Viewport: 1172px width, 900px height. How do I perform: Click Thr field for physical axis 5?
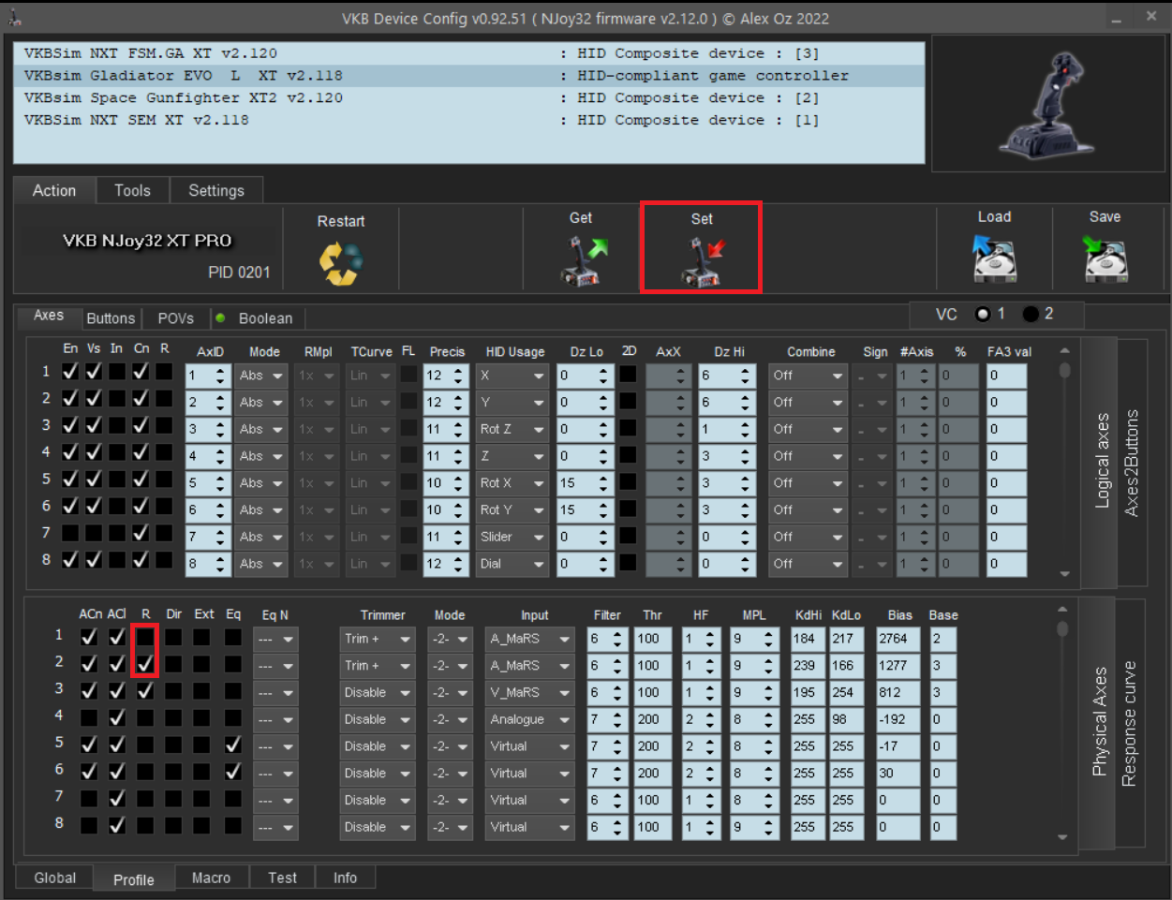point(653,747)
